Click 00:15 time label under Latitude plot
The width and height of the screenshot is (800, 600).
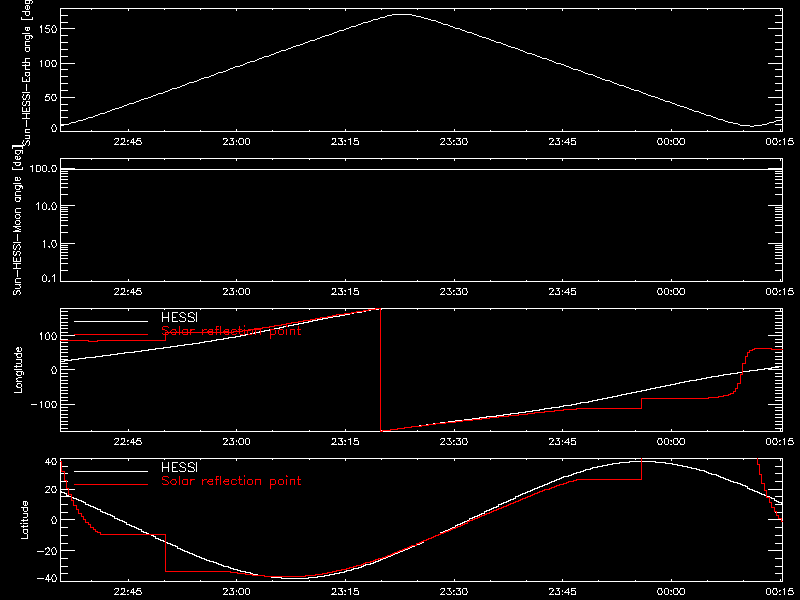[x=780, y=592]
